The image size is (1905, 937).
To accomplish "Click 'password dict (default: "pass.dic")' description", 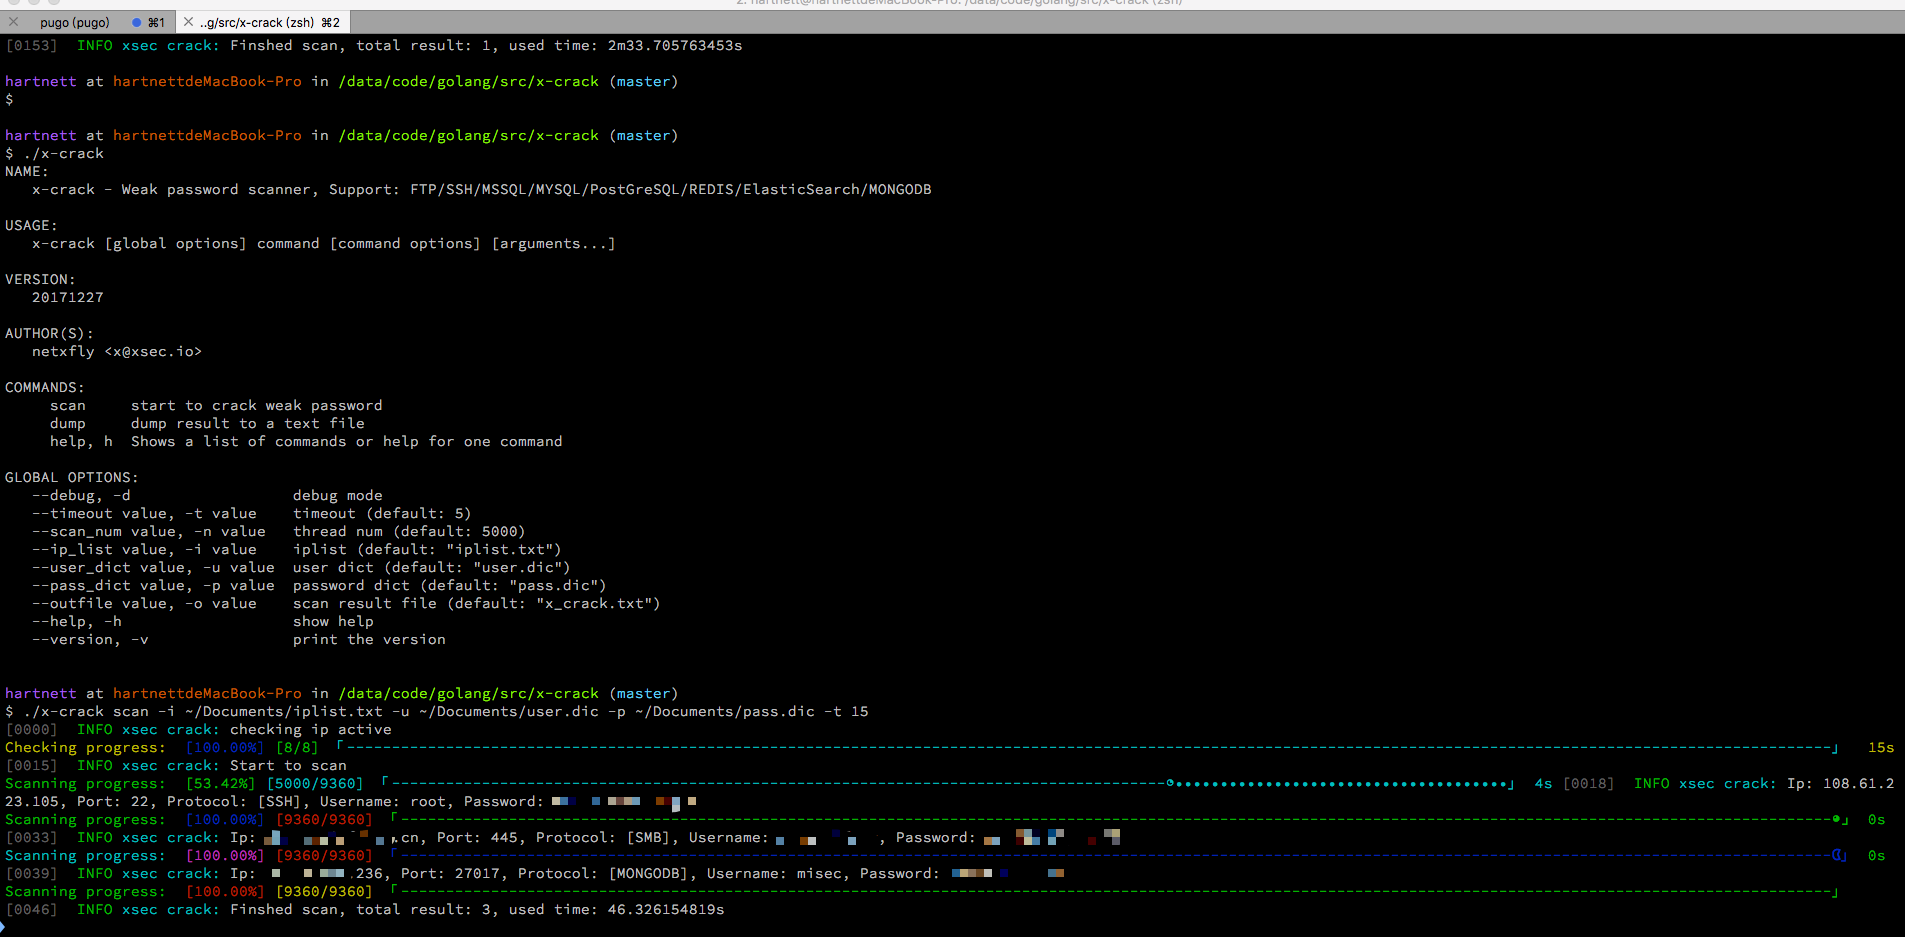I will pyautogui.click(x=449, y=586).
